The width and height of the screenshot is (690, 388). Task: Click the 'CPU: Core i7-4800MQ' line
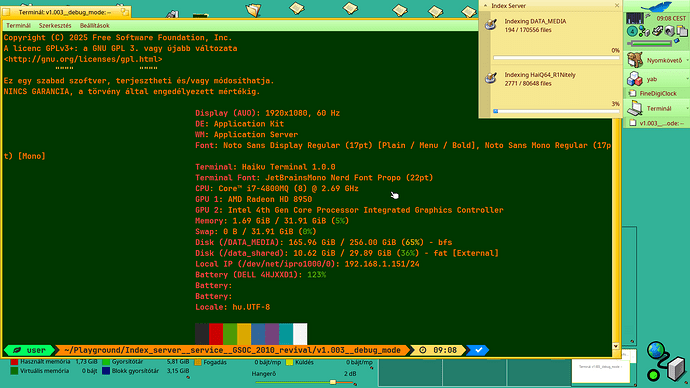[277, 188]
